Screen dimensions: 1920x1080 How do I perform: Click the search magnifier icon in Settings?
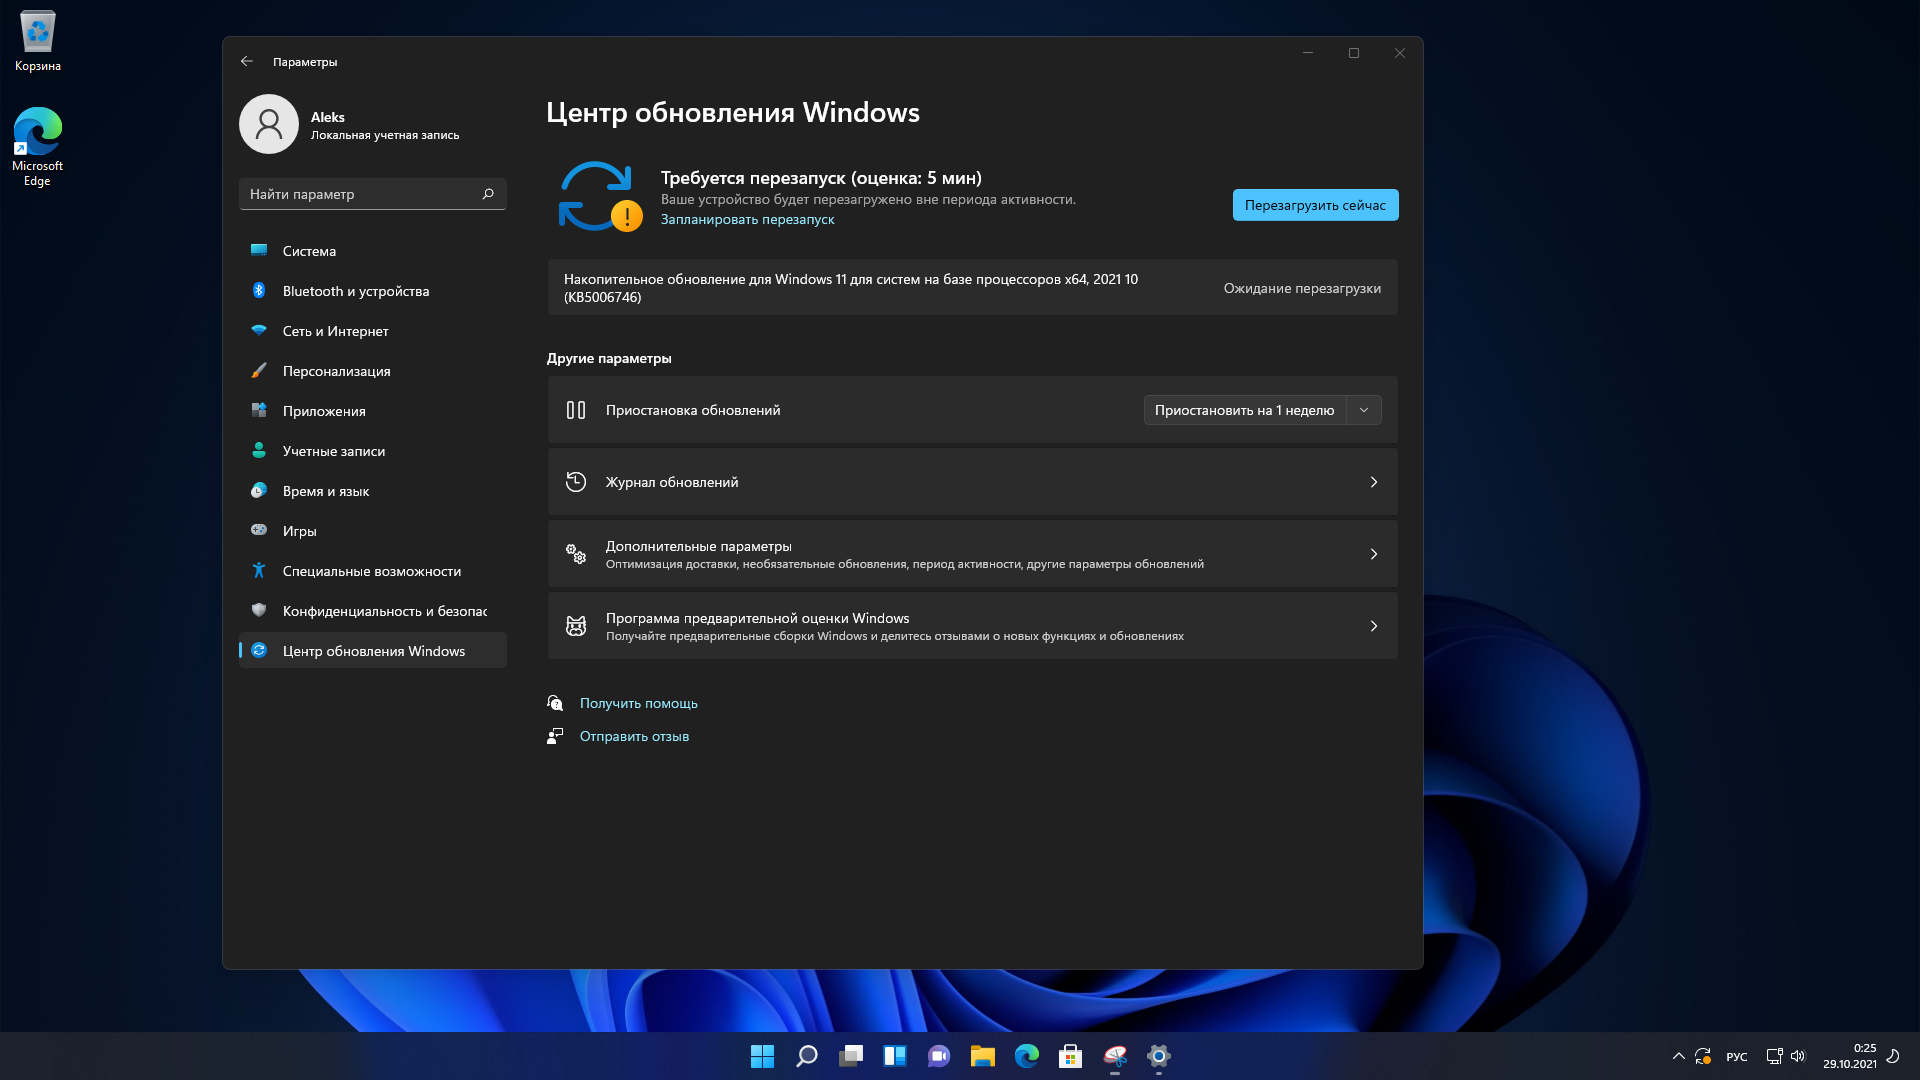click(488, 194)
